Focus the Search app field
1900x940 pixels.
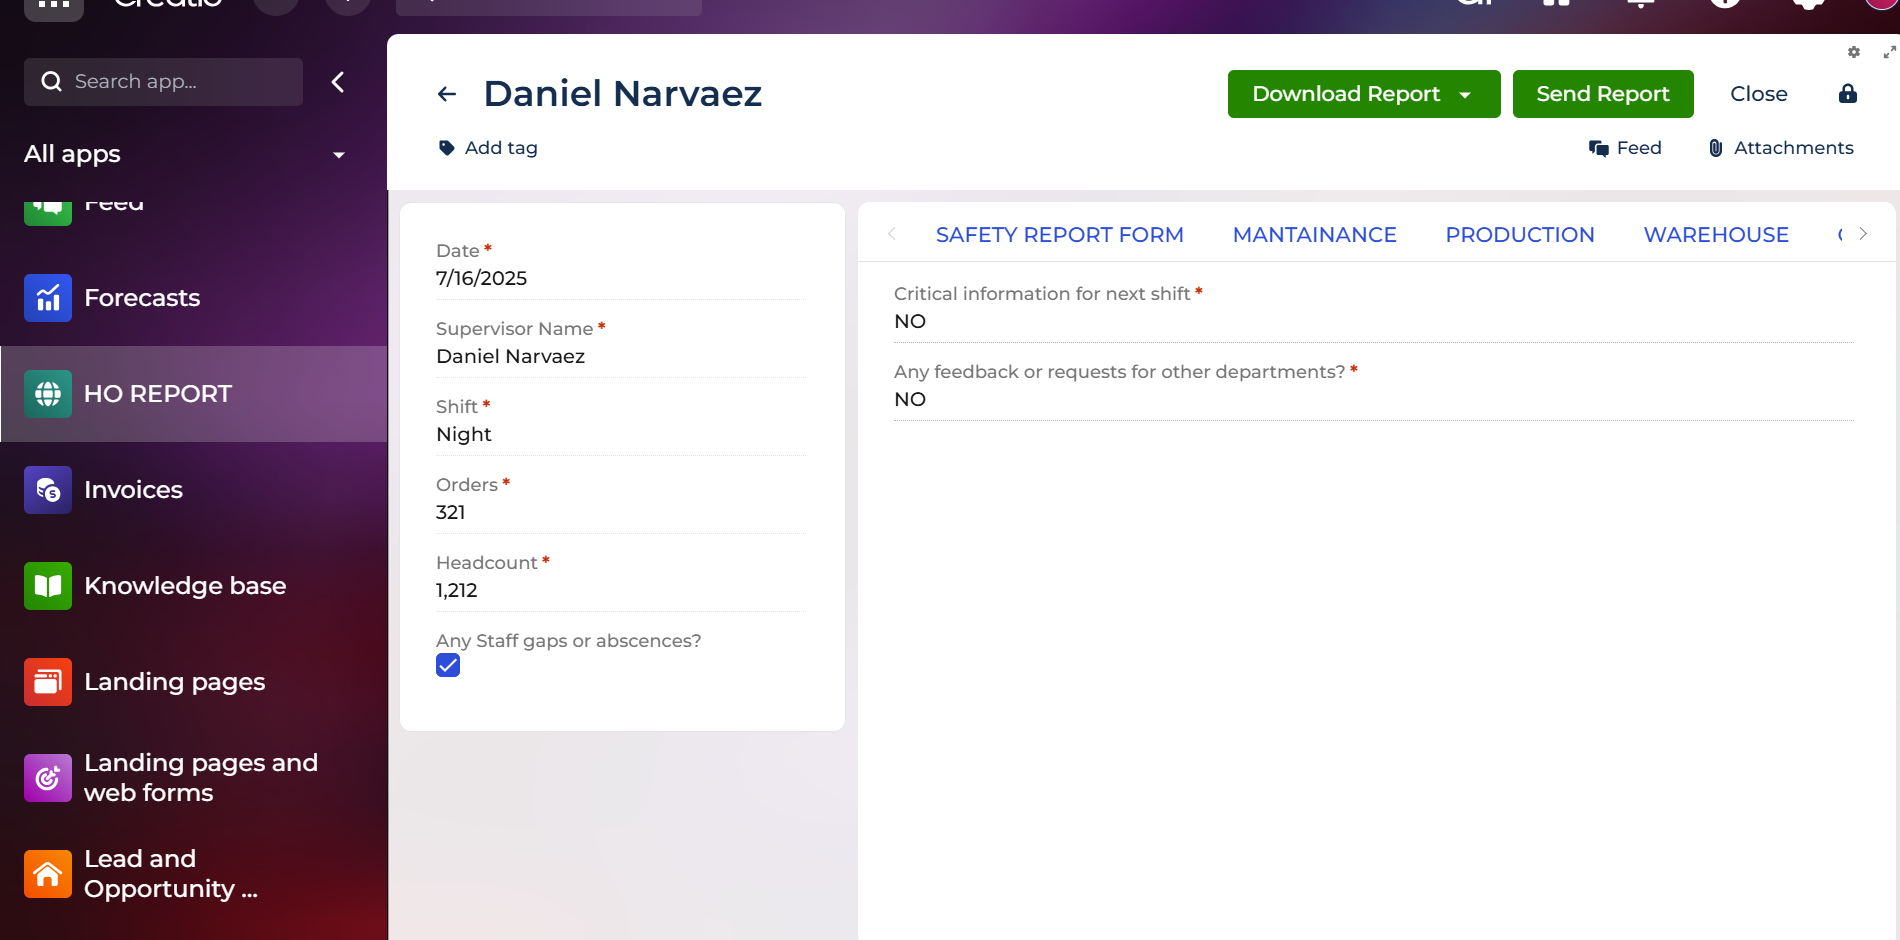pos(163,82)
